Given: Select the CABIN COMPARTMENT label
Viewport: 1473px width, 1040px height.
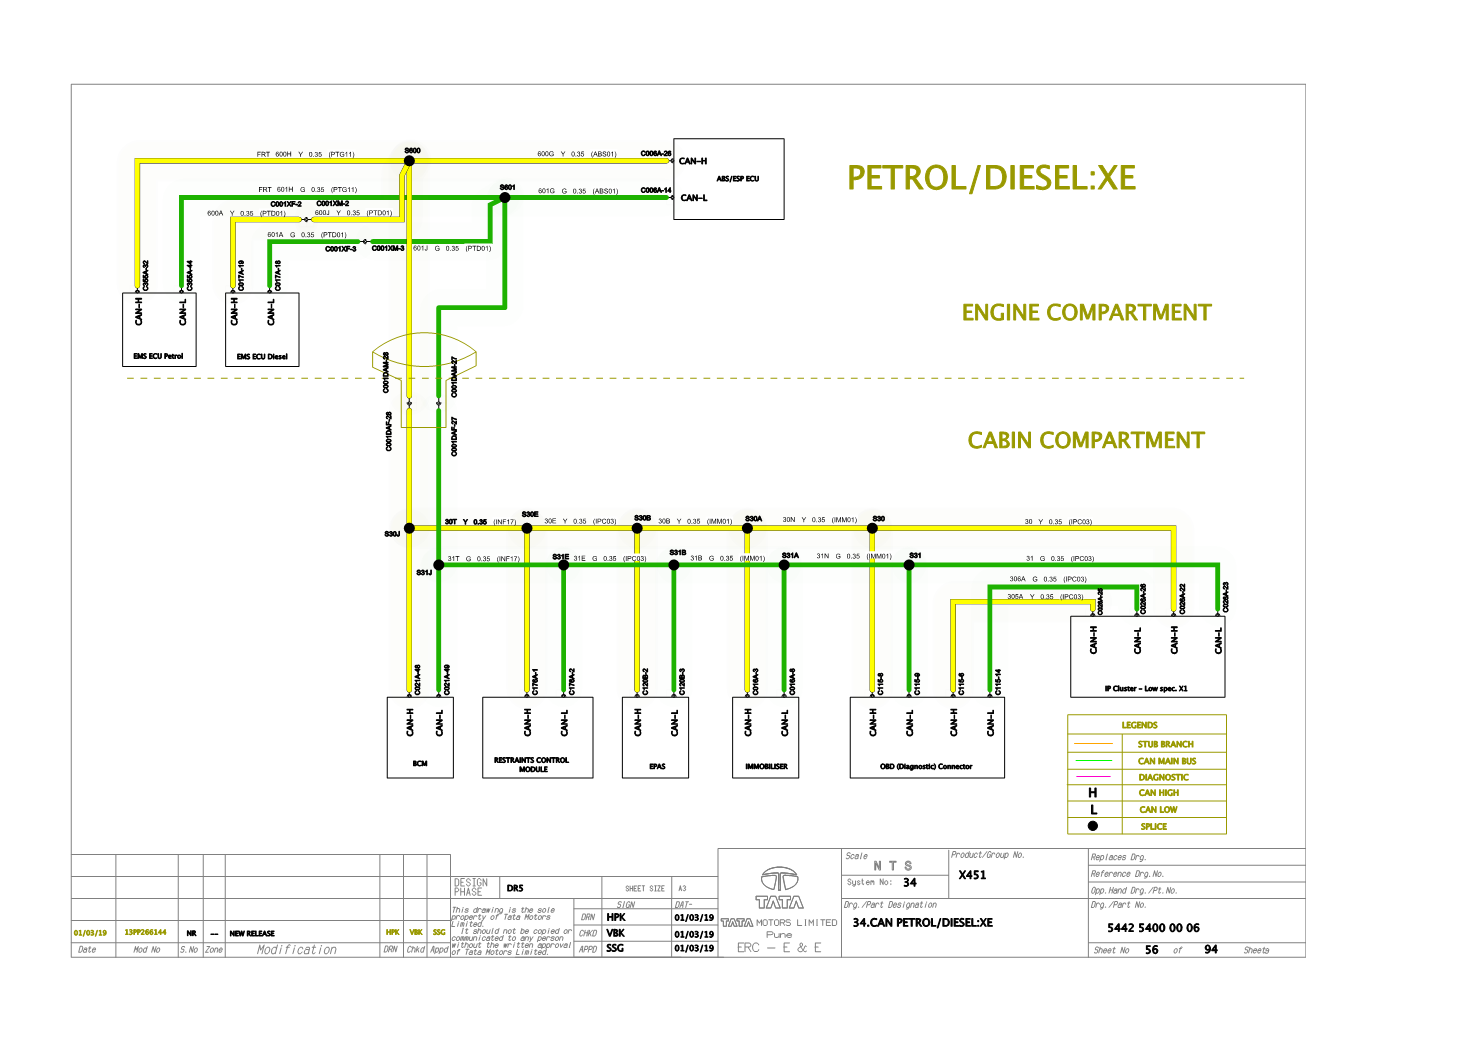Looking at the screenshot, I should pyautogui.click(x=1086, y=441).
